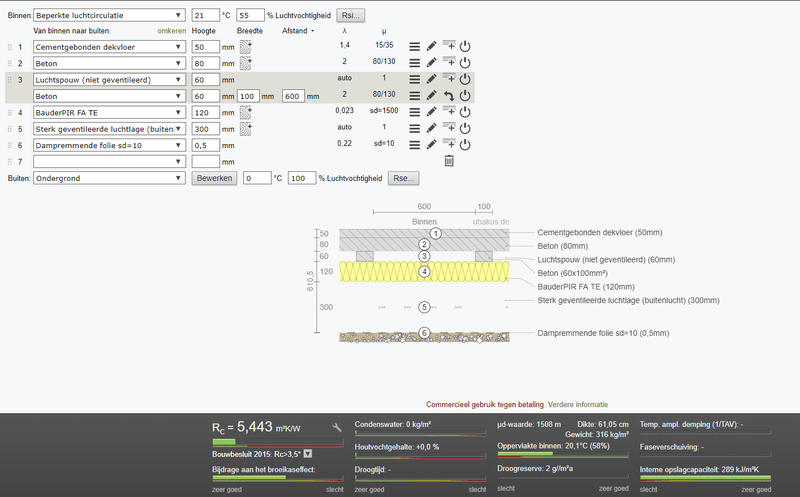Image resolution: width=800 pixels, height=497 pixels.
Task: Open Verdere informatie link
Action: [x=578, y=404]
